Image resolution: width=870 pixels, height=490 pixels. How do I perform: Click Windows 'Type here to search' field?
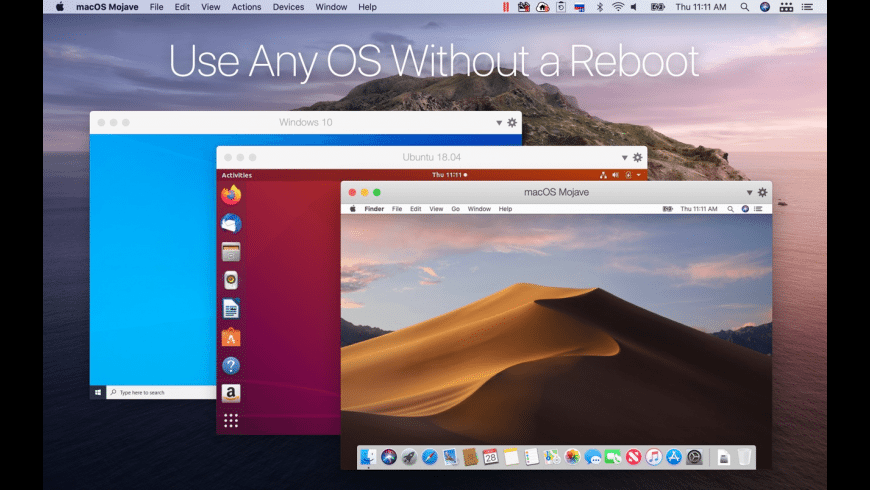click(x=161, y=392)
